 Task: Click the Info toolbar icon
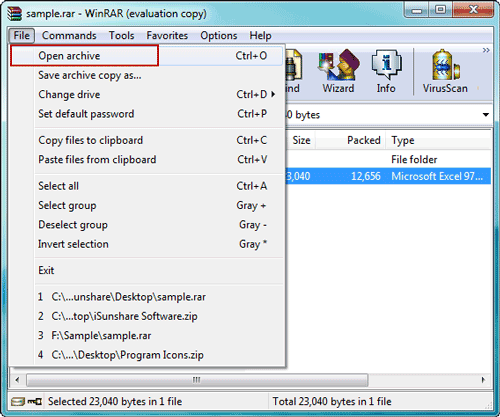[386, 71]
